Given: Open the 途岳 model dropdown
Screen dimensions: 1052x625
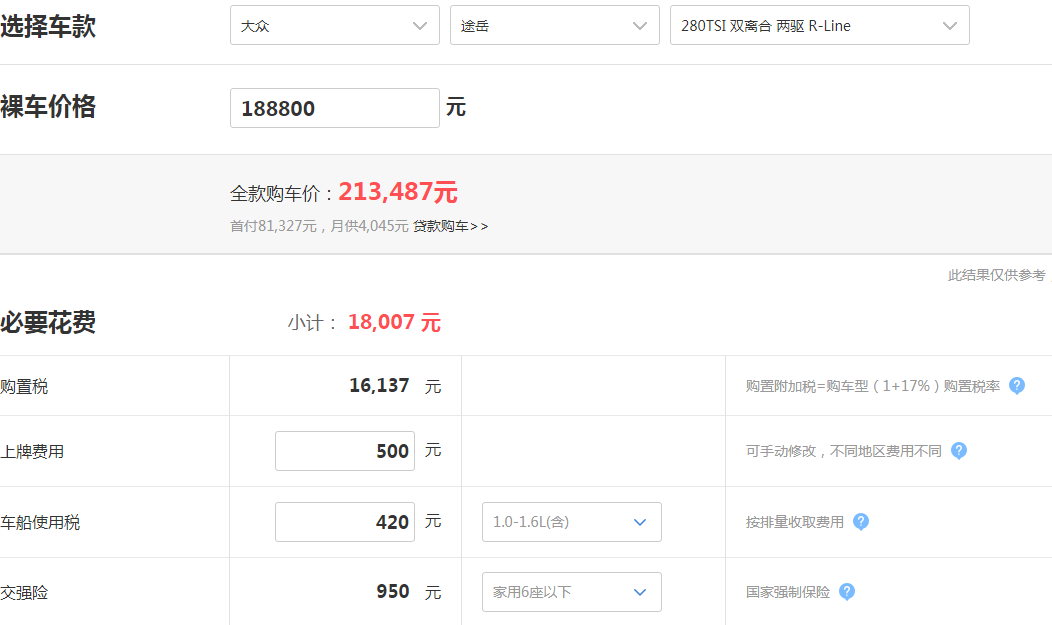Looking at the screenshot, I should pyautogui.click(x=555, y=25).
